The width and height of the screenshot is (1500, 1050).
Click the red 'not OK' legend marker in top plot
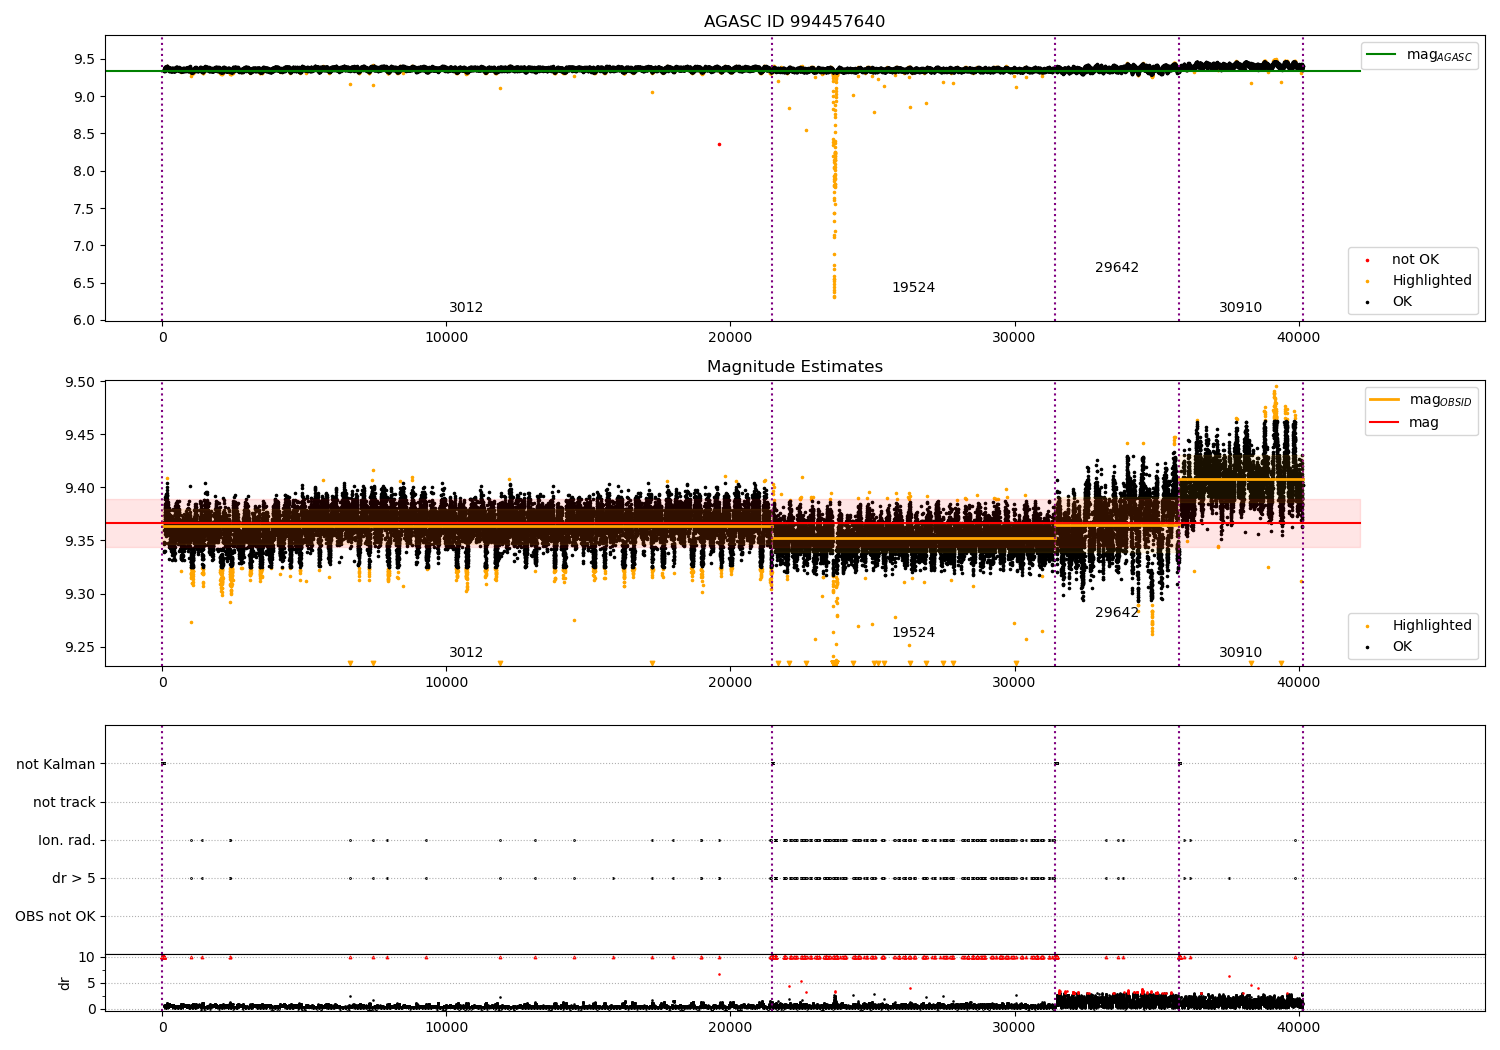tap(1367, 260)
